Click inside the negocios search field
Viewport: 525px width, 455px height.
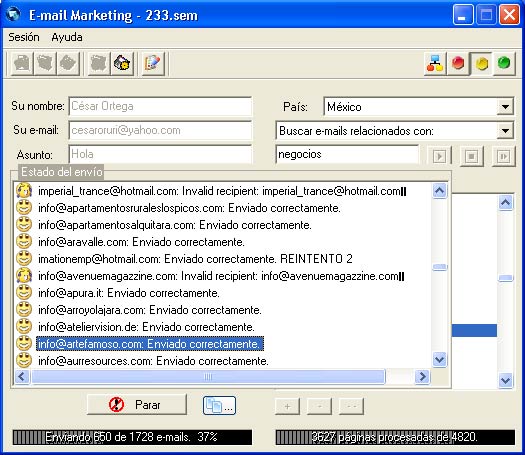point(347,154)
